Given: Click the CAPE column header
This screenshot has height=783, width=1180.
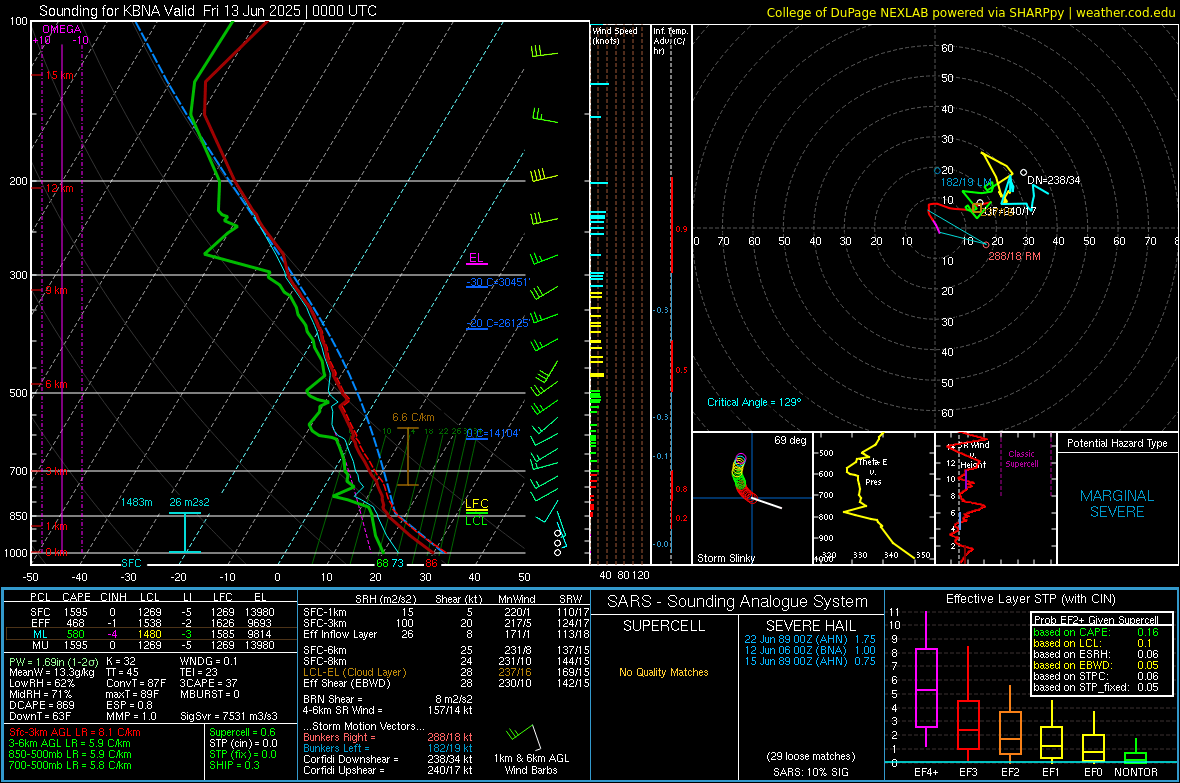Looking at the screenshot, I should click(x=76, y=597).
